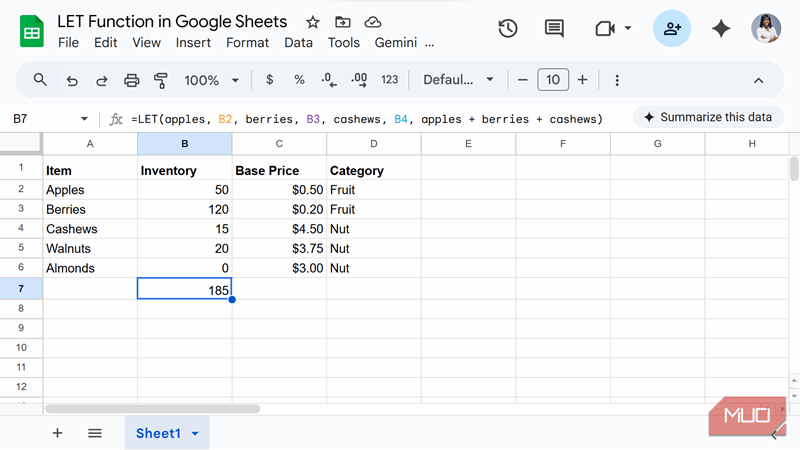Image resolution: width=800 pixels, height=450 pixels.
Task: Open the account profile picture
Action: pyautogui.click(x=766, y=29)
